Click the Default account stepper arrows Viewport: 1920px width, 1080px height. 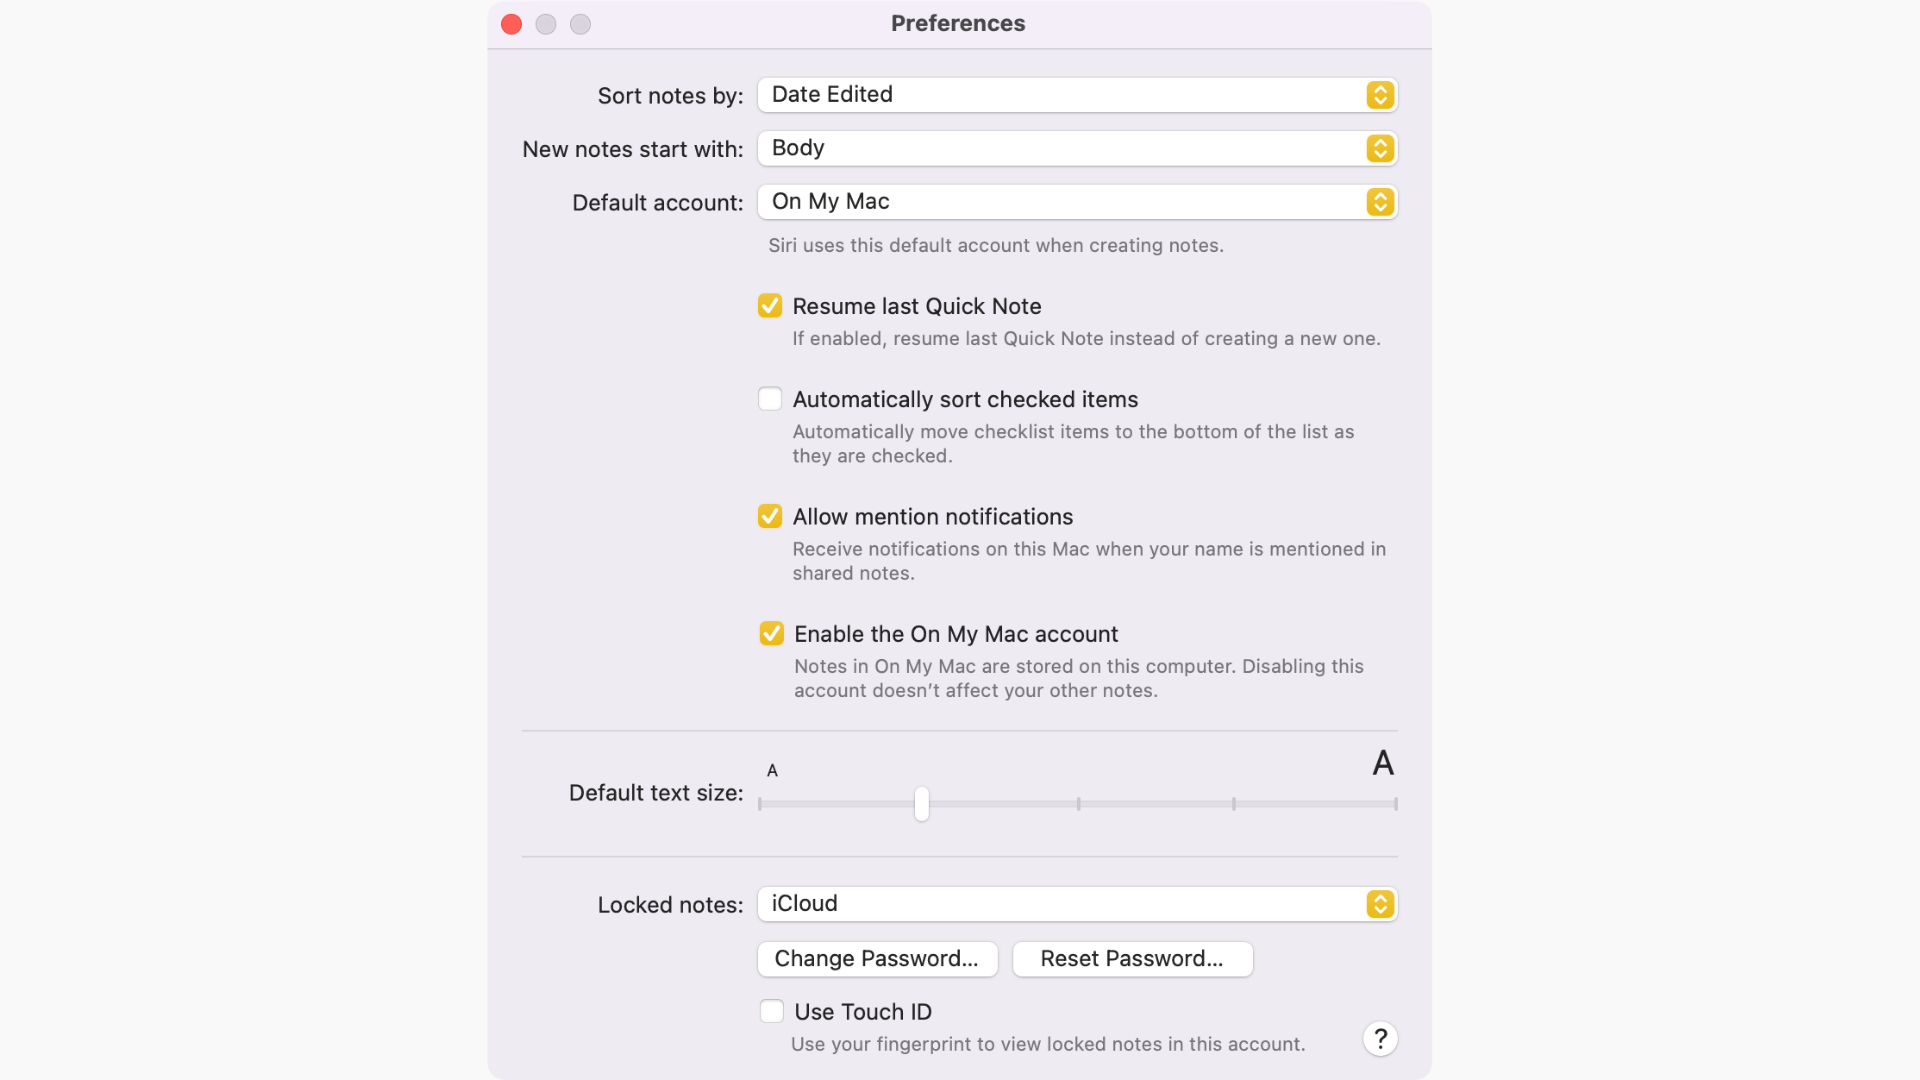(x=1380, y=202)
